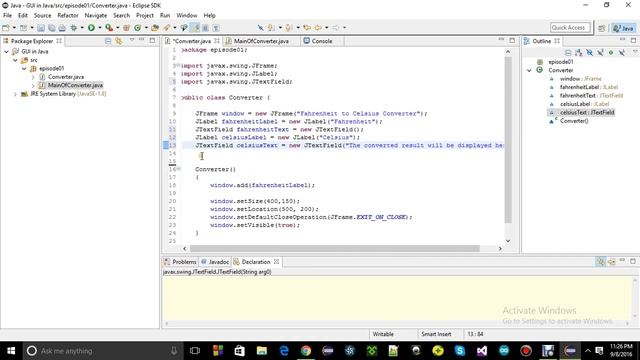Run the program with green Run icon

91,28
